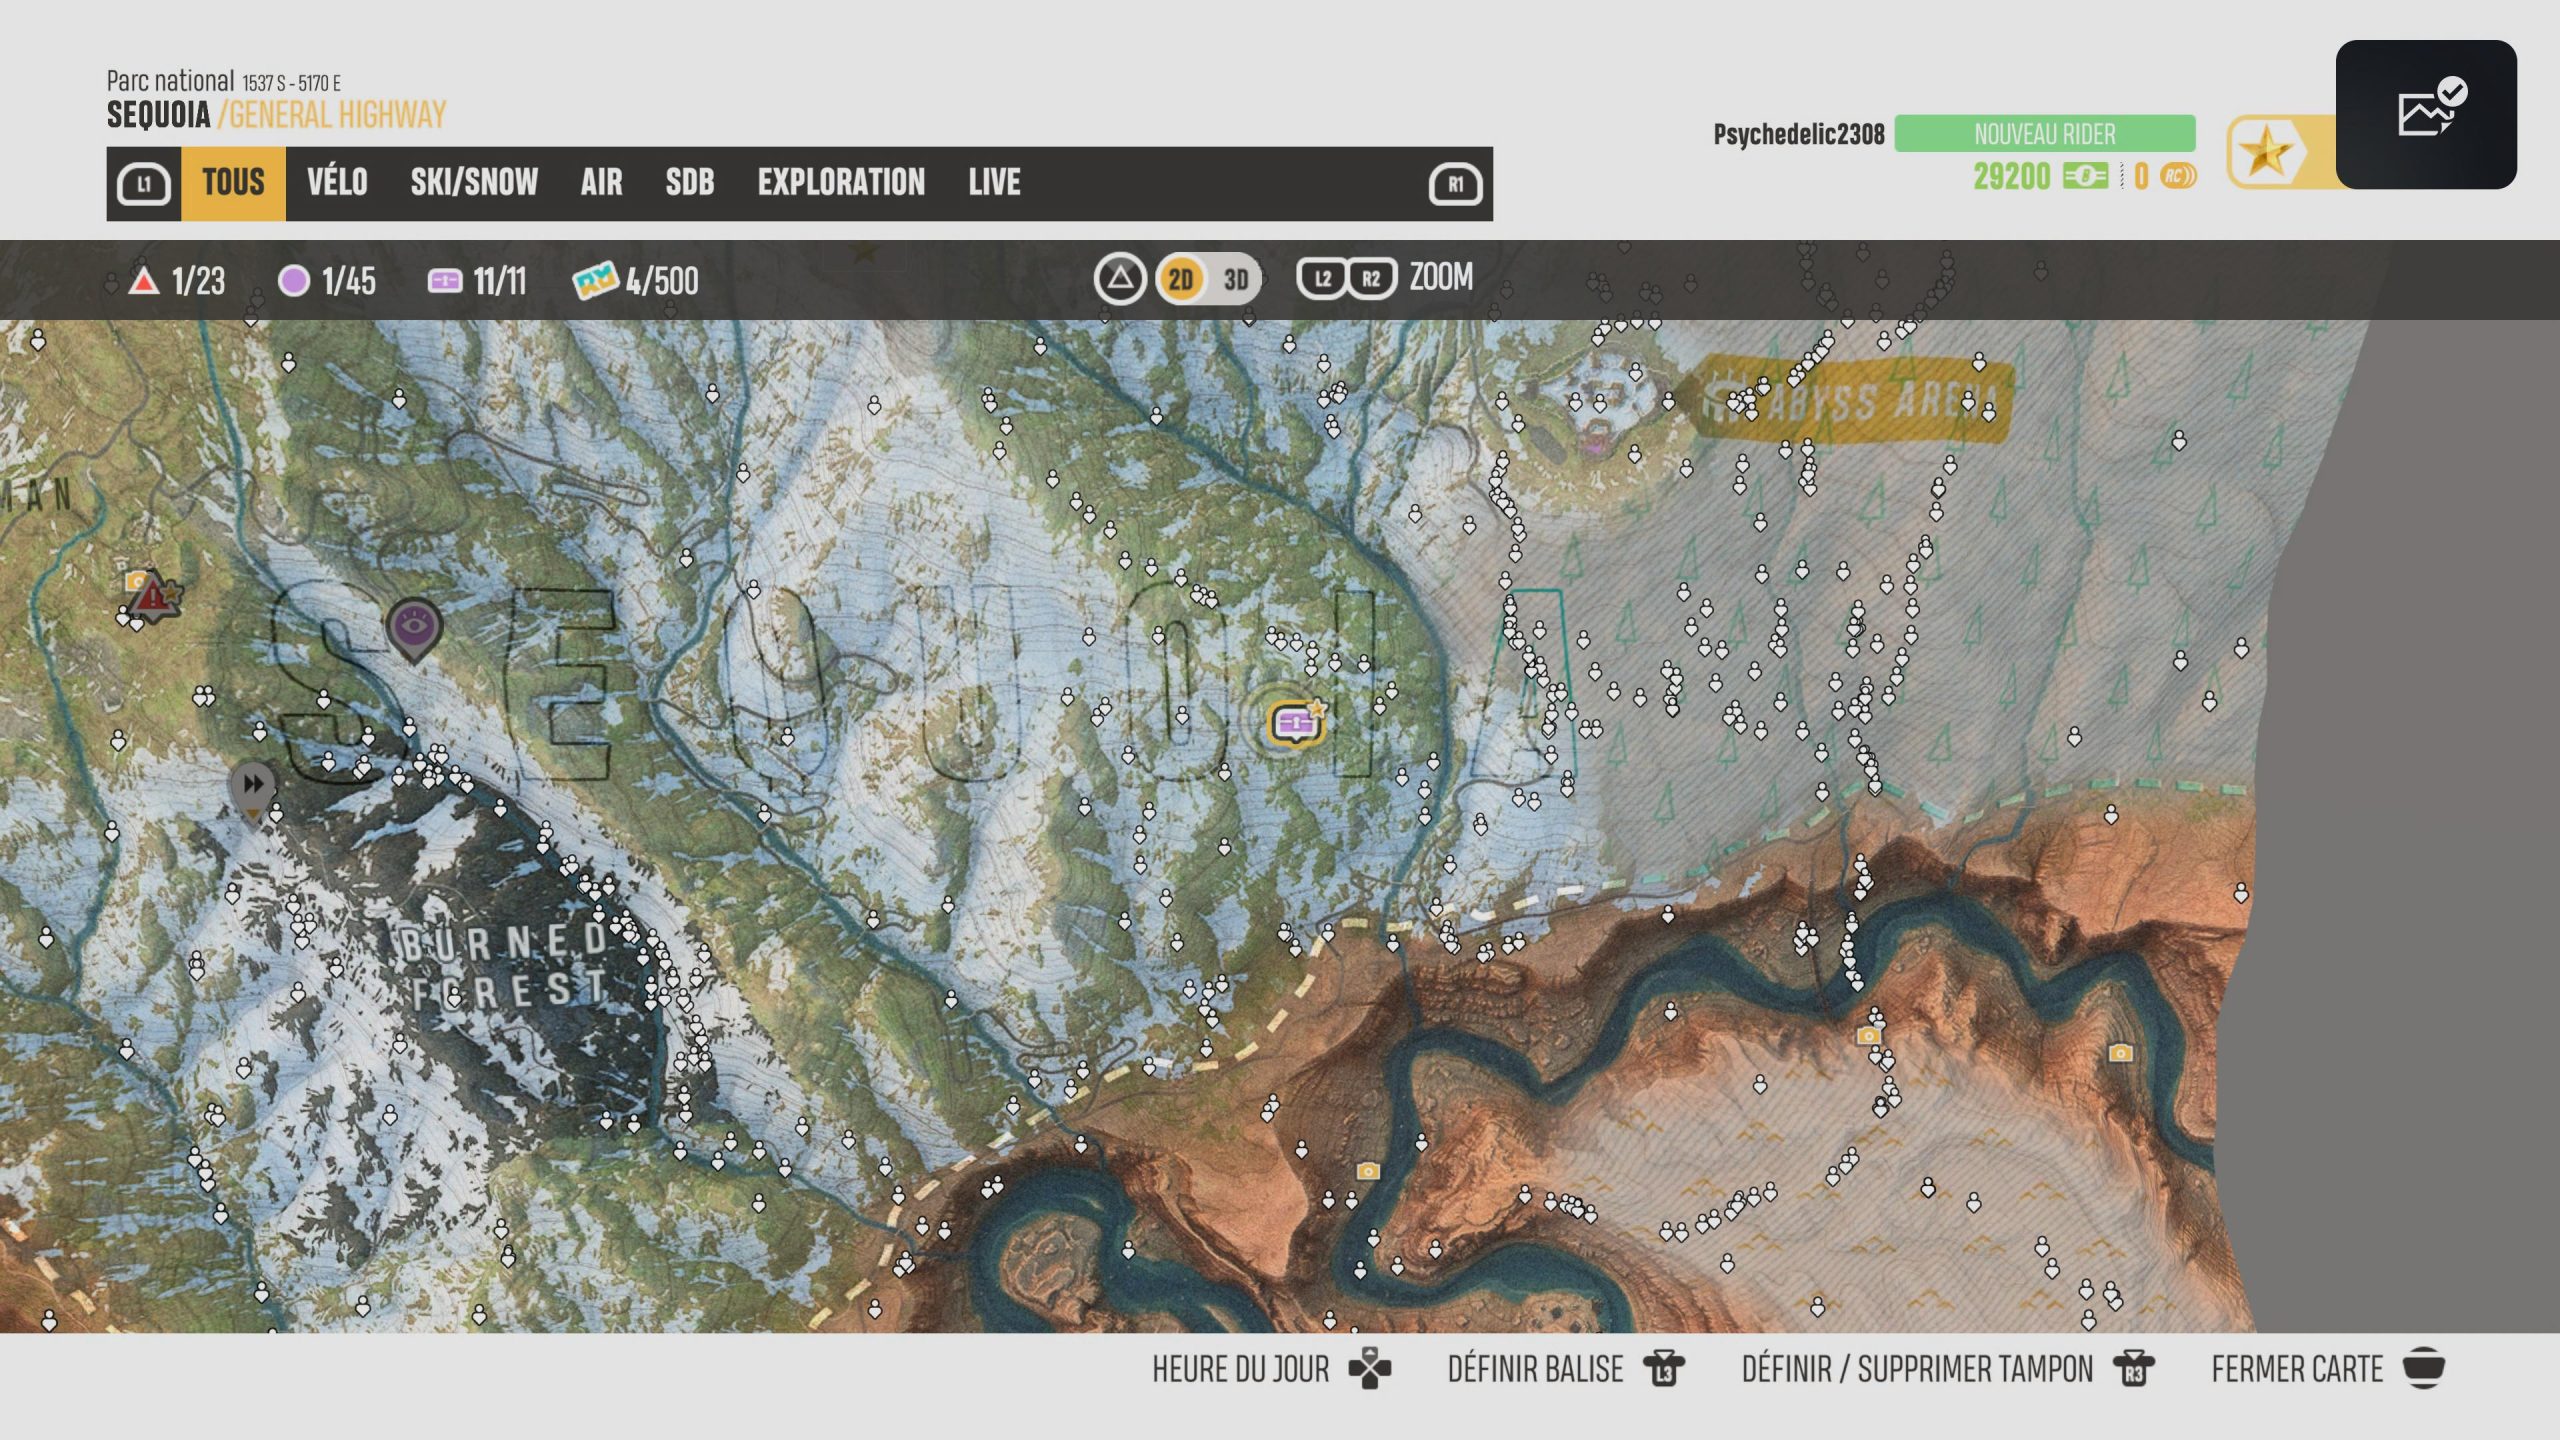Image resolution: width=2560 pixels, height=1440 pixels.
Task: Click the star rank badge icon
Action: [x=2266, y=153]
